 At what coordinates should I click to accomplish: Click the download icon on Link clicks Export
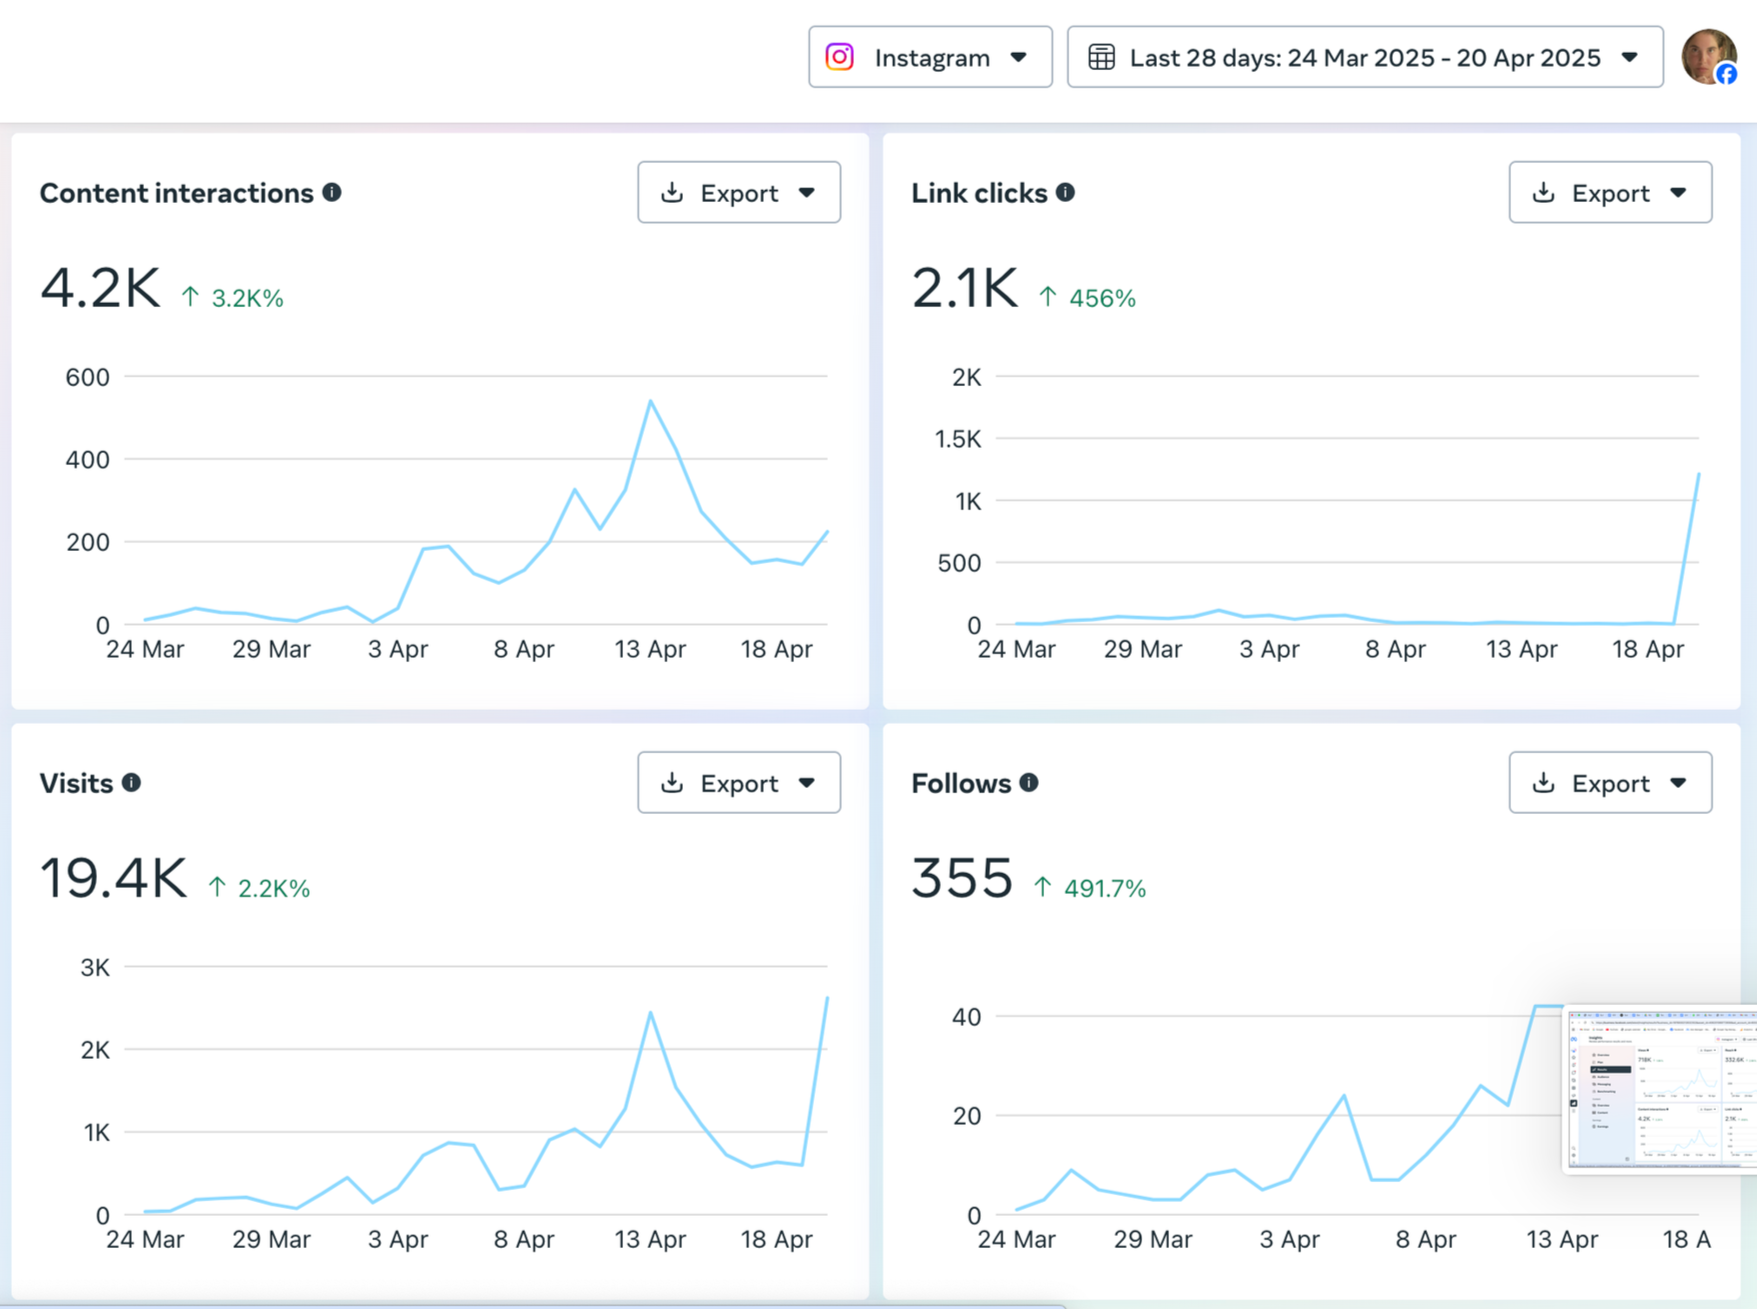[1545, 192]
